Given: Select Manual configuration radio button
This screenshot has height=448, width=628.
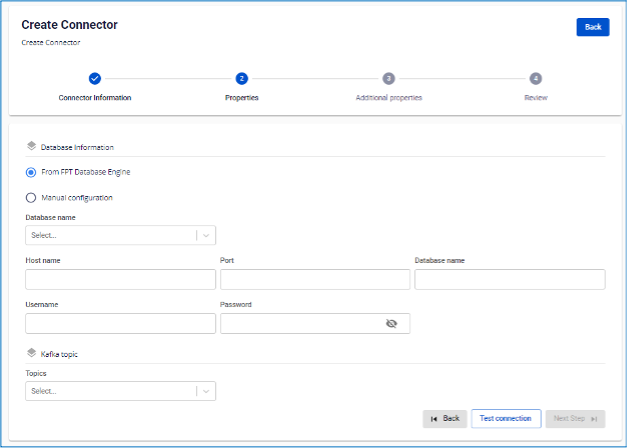Looking at the screenshot, I should 31,198.
